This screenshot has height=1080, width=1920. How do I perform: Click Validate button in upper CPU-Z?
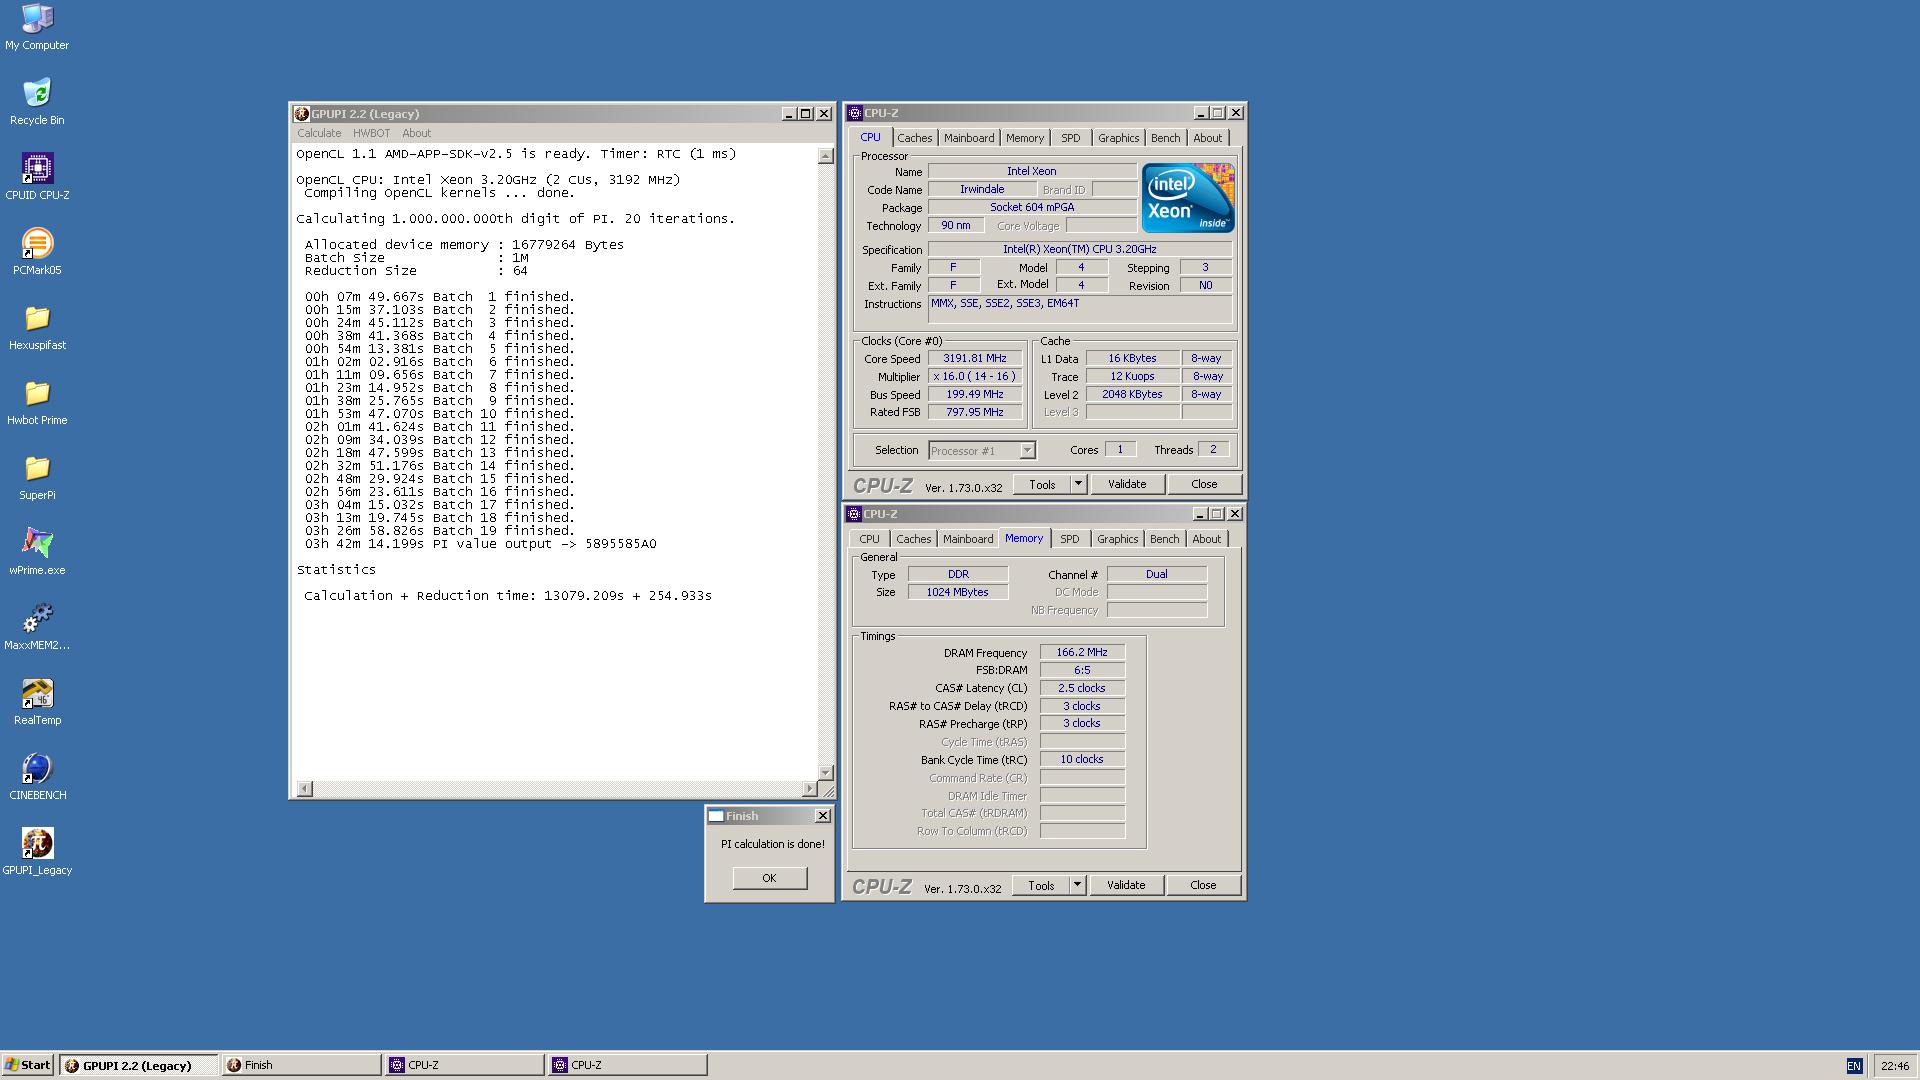1127,484
